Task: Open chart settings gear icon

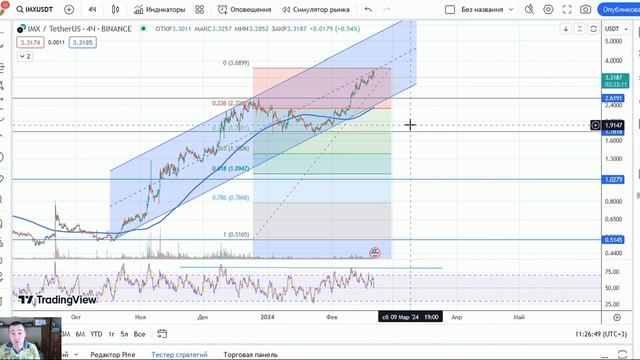Action: pyautogui.click(x=548, y=9)
